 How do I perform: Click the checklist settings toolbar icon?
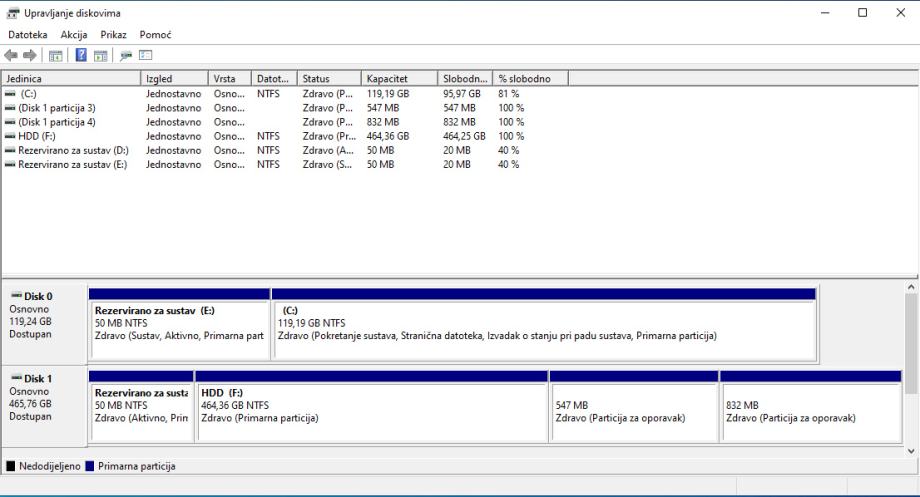click(146, 55)
